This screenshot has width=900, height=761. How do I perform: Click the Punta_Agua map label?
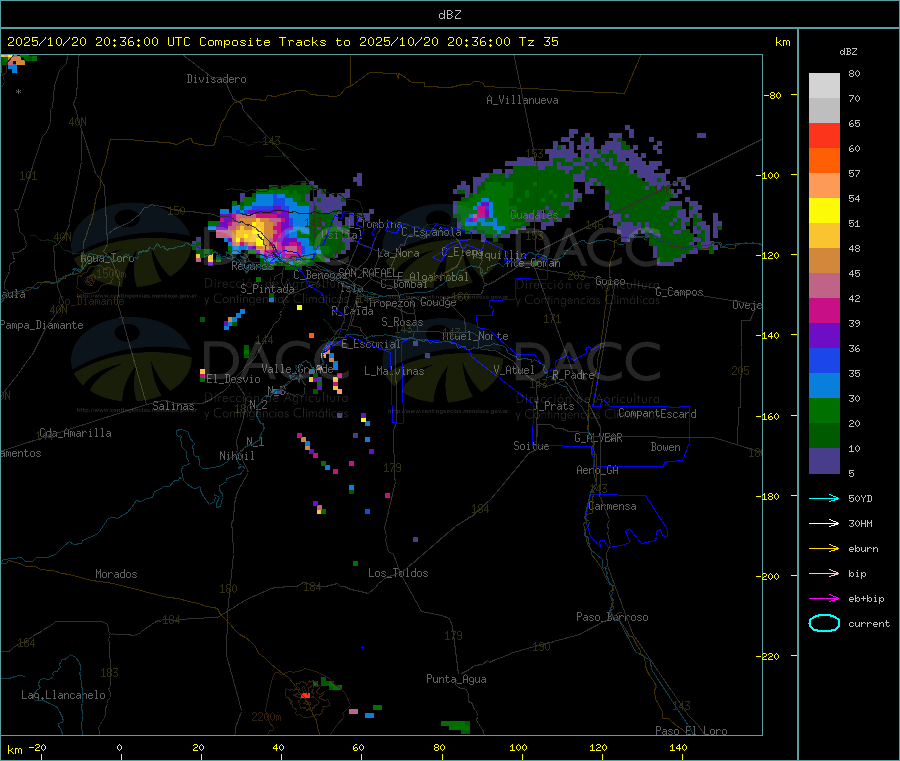(x=456, y=679)
